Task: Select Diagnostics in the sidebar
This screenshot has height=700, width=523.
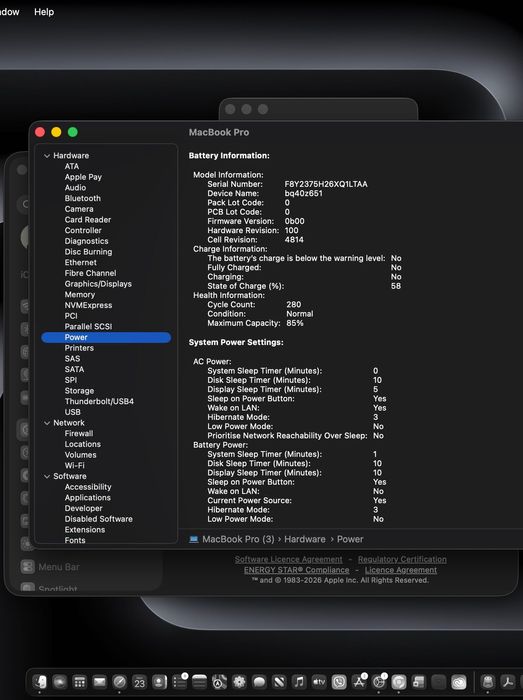Action: click(x=87, y=242)
